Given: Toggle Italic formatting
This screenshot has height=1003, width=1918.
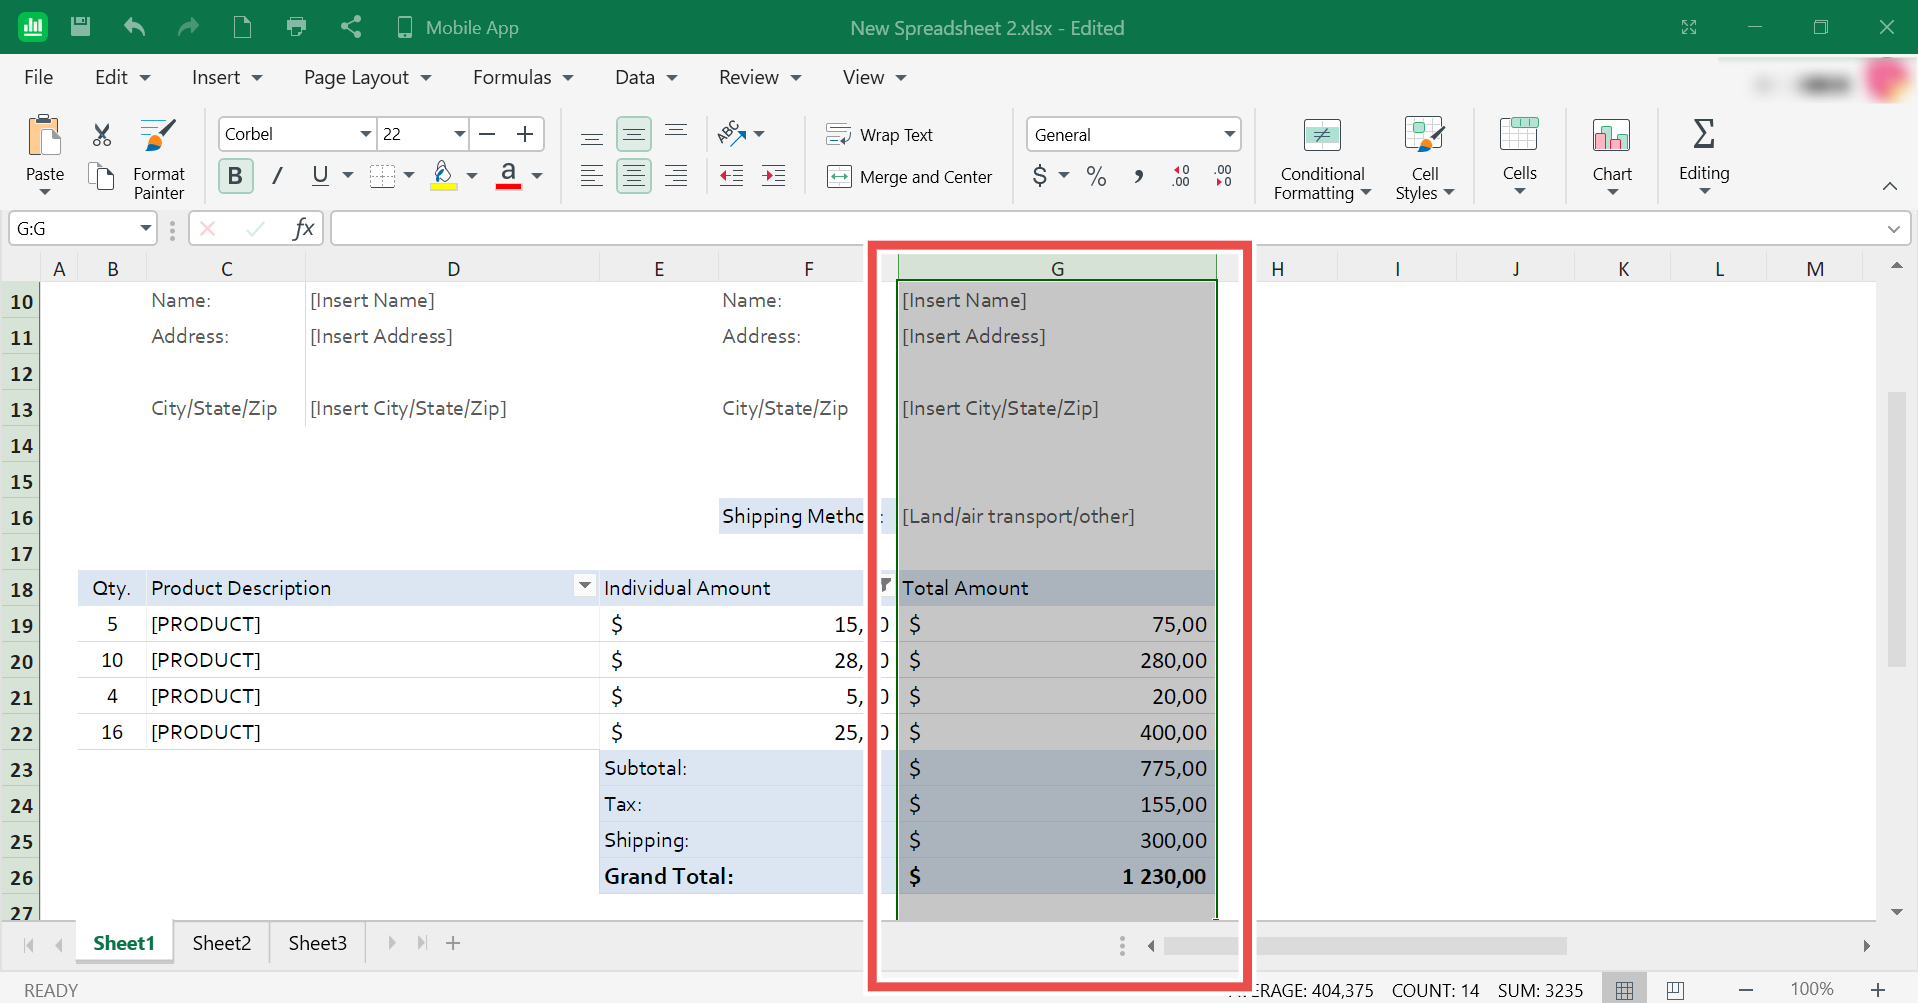Looking at the screenshot, I should tap(278, 176).
